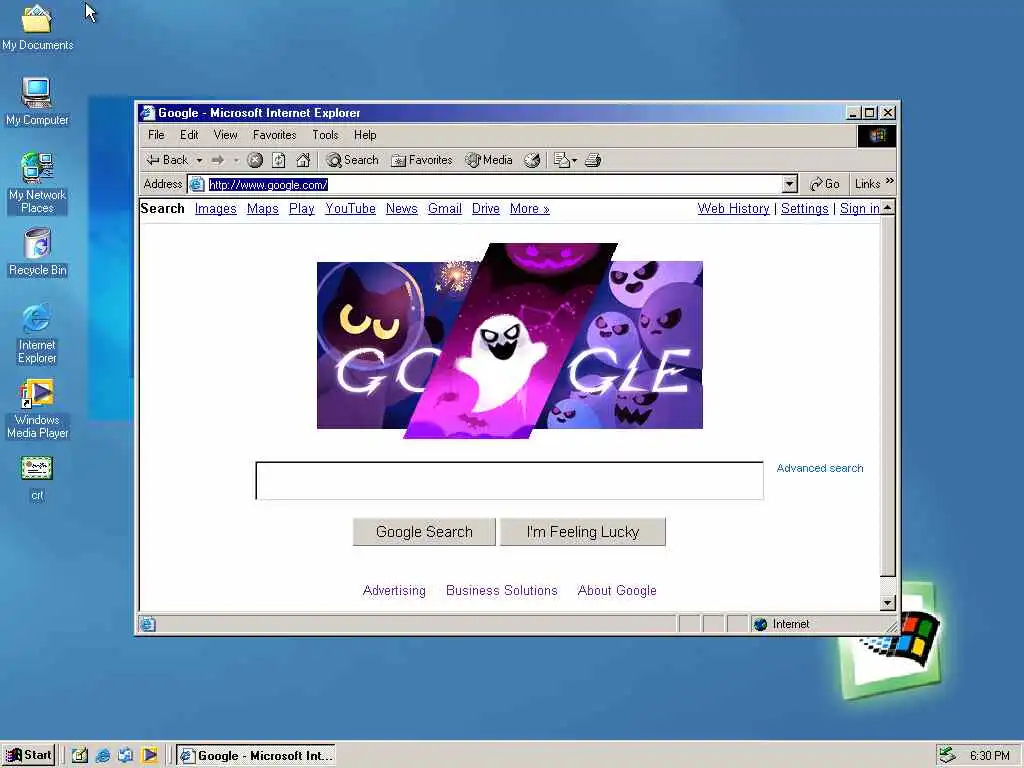Open the YouTube link
The height and width of the screenshot is (768, 1024).
(x=350, y=209)
